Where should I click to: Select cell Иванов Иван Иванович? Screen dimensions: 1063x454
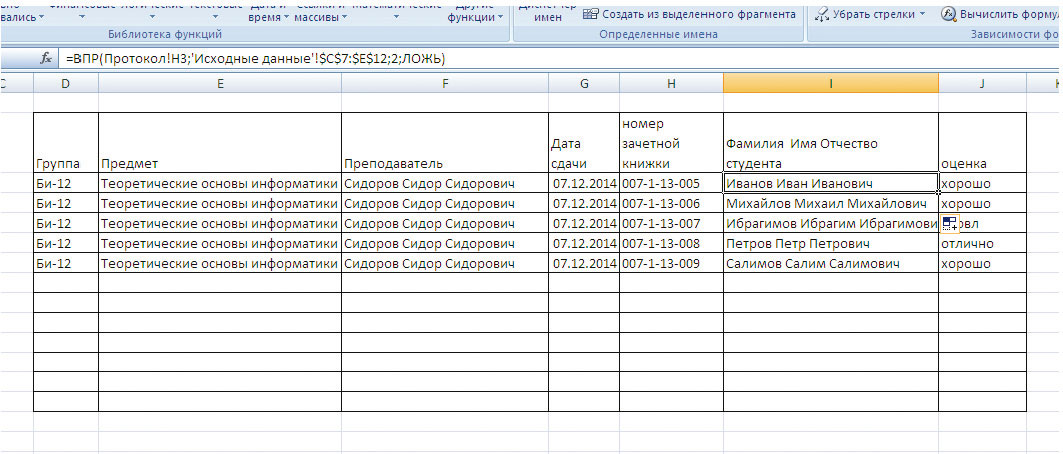(x=831, y=183)
